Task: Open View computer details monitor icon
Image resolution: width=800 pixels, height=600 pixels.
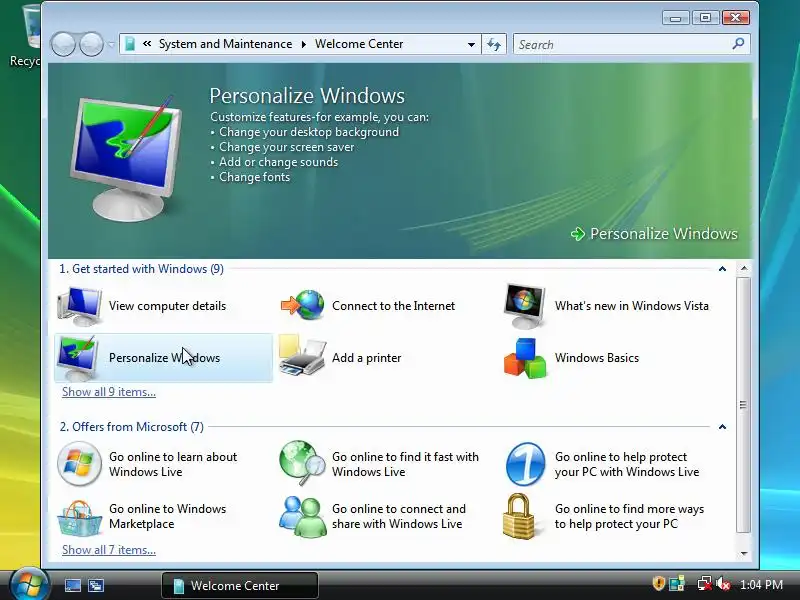Action: click(79, 306)
